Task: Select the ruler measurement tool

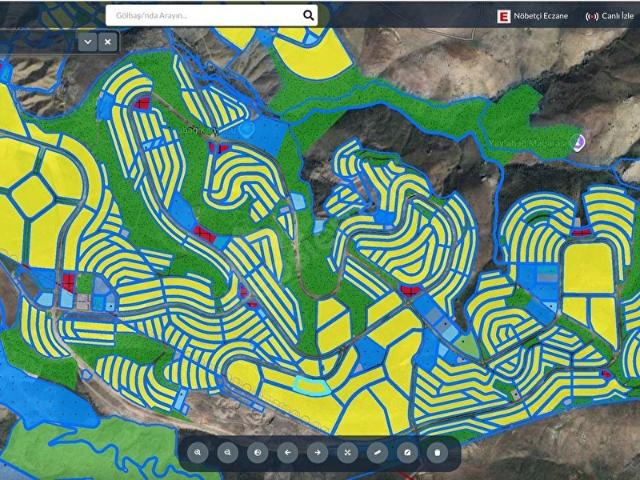Action: (x=378, y=452)
